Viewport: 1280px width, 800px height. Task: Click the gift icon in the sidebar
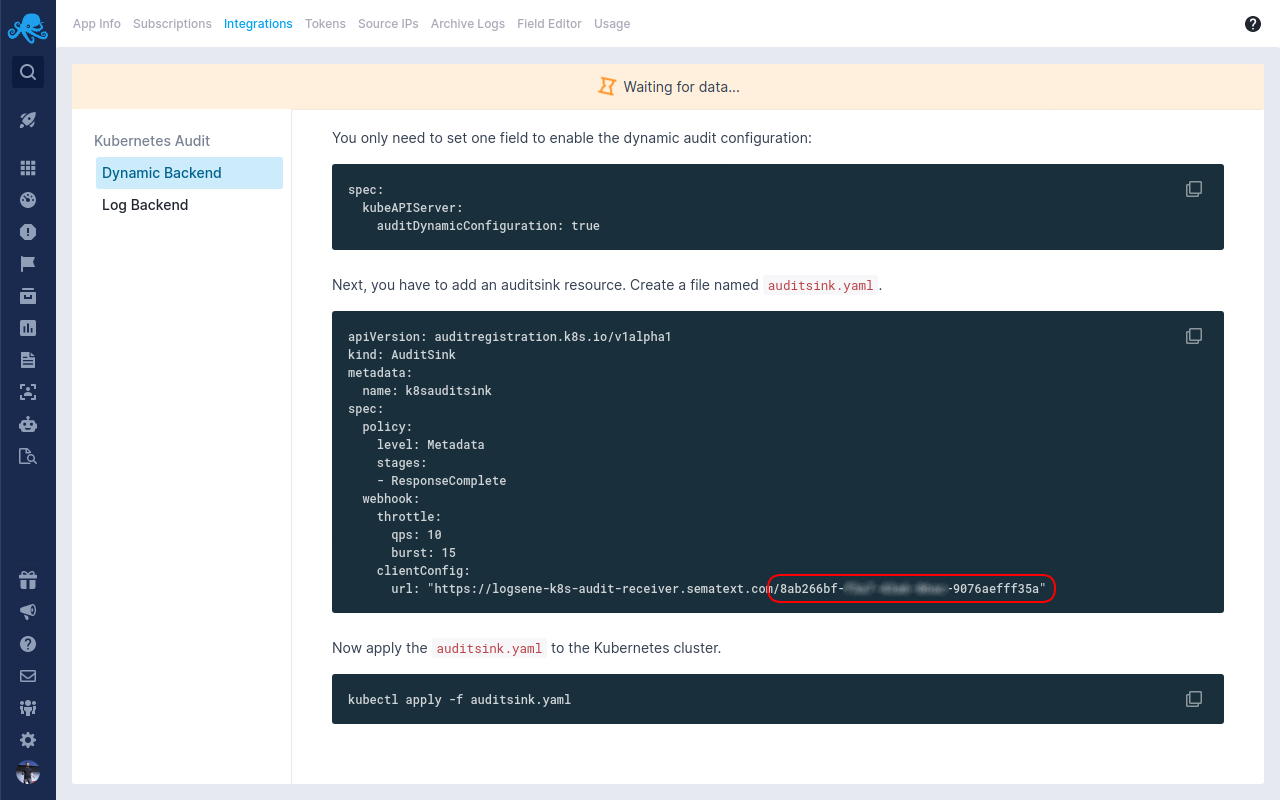coord(28,580)
